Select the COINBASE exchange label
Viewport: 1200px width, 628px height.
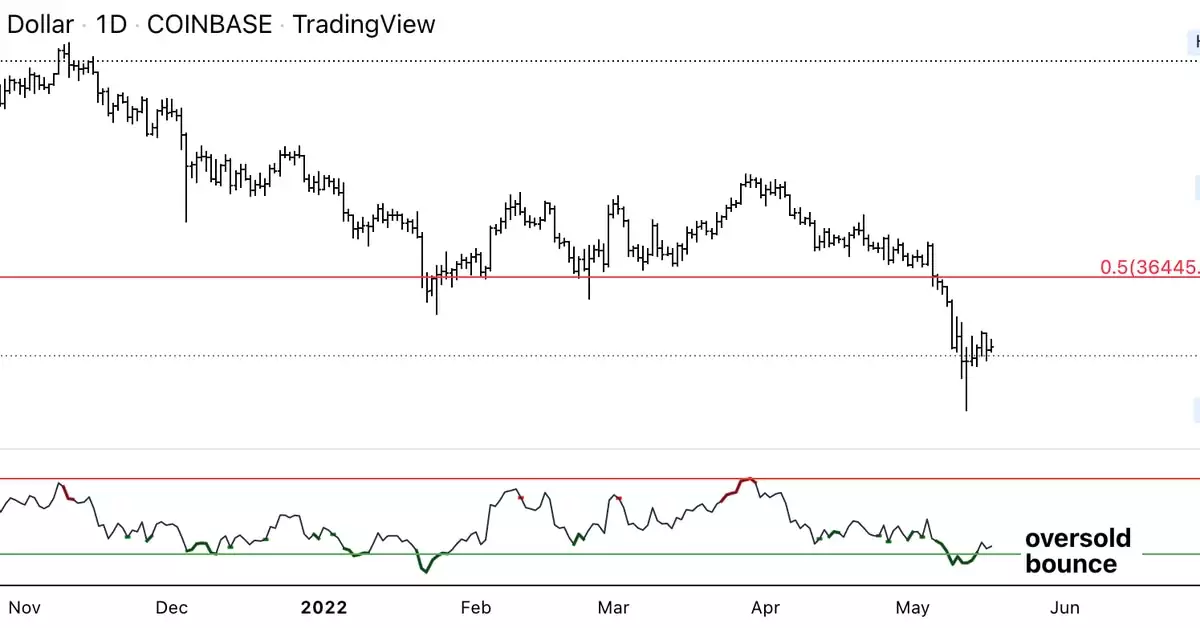[209, 24]
